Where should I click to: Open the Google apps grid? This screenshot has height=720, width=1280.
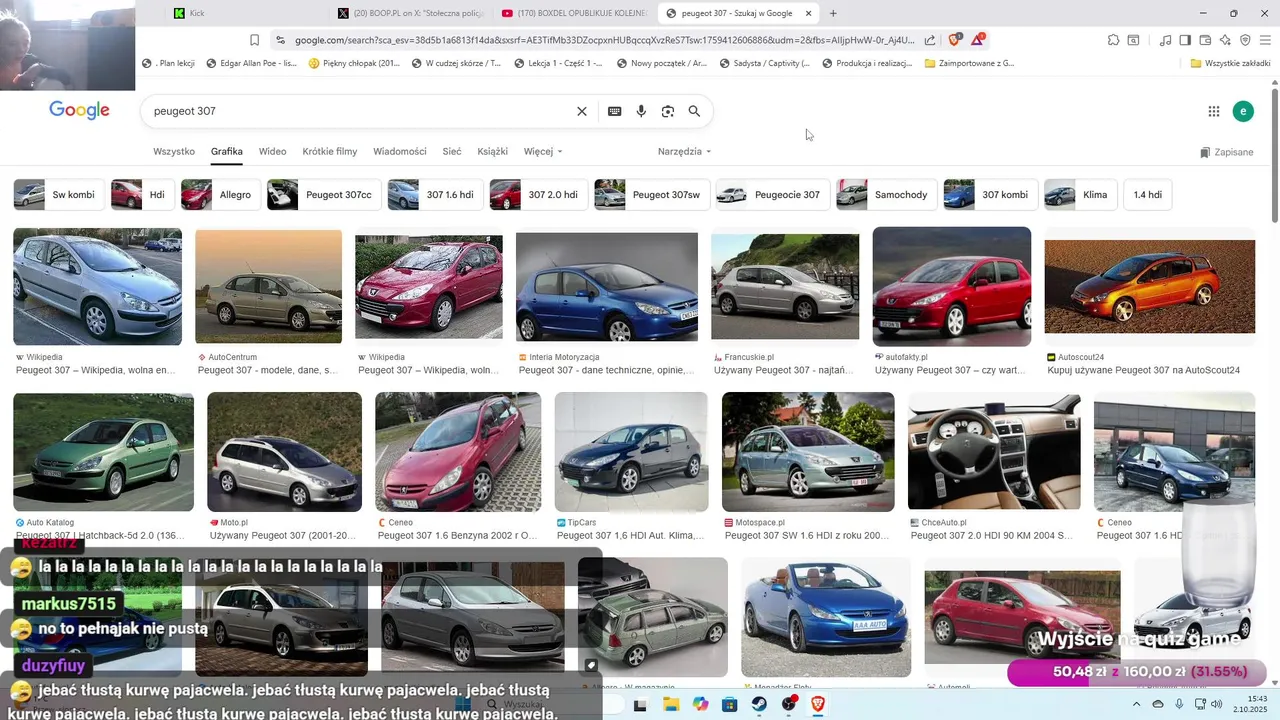(x=1214, y=111)
